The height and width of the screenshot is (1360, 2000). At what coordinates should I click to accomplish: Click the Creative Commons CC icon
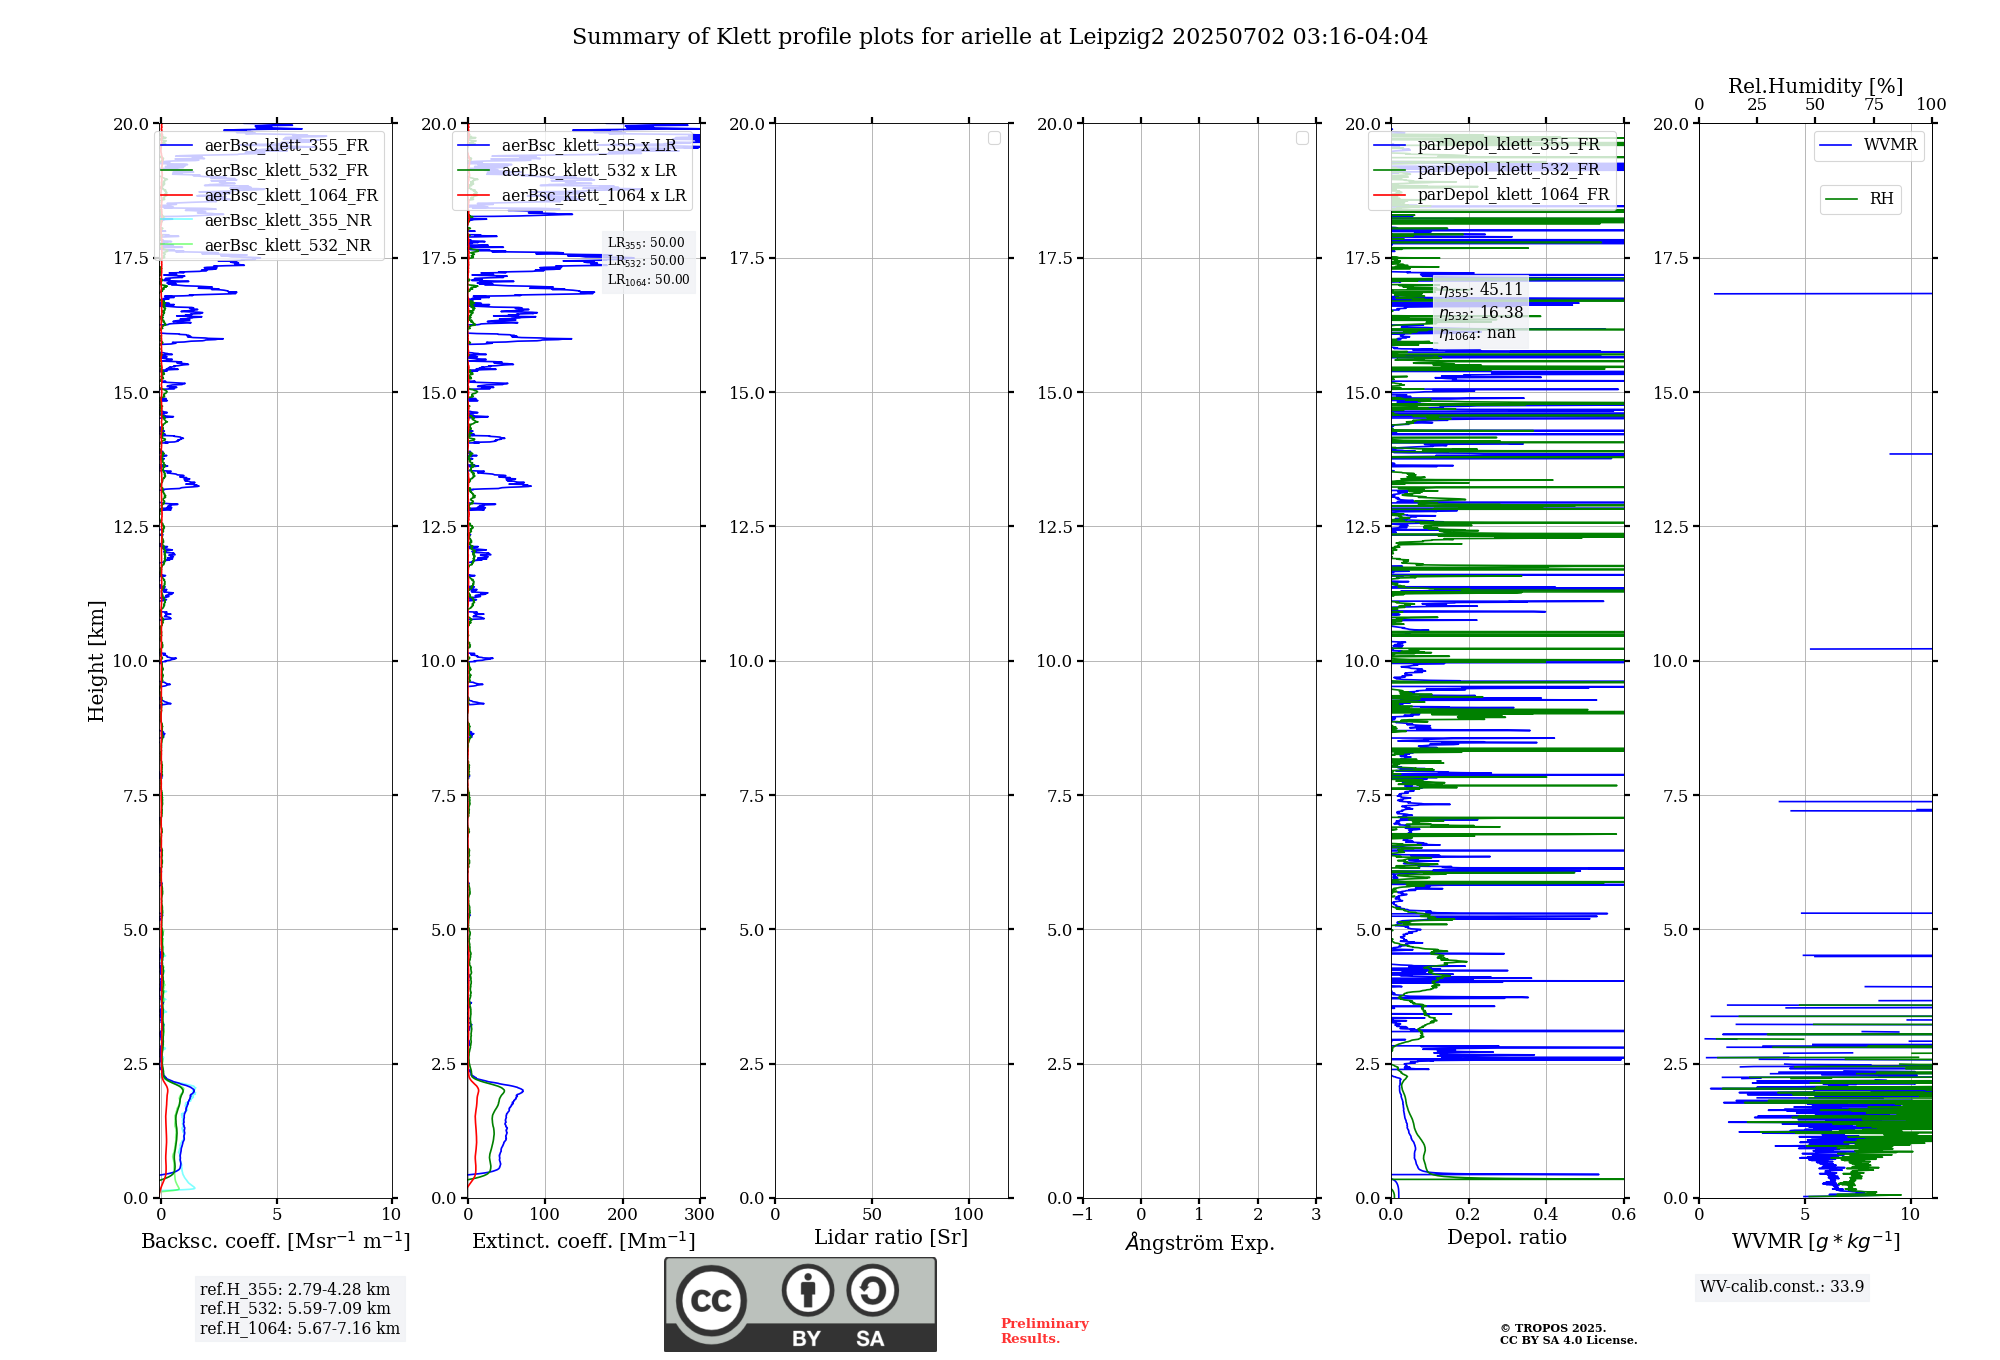(711, 1301)
